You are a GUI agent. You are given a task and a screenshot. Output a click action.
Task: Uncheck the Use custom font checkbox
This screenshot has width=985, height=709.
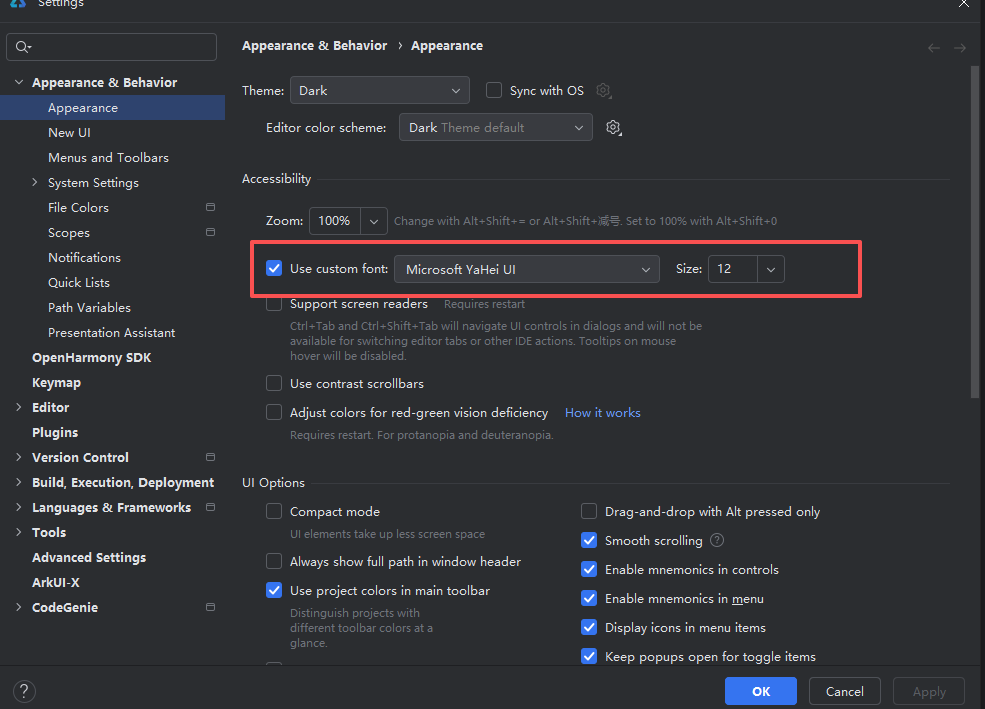tap(274, 268)
